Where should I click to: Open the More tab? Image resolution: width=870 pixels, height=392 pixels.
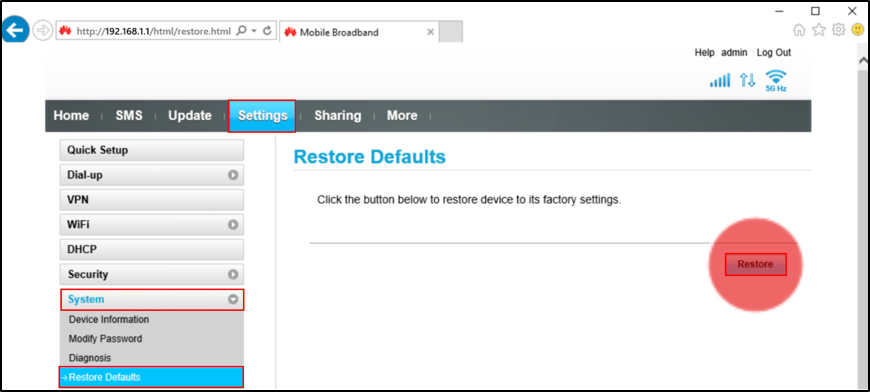point(402,116)
